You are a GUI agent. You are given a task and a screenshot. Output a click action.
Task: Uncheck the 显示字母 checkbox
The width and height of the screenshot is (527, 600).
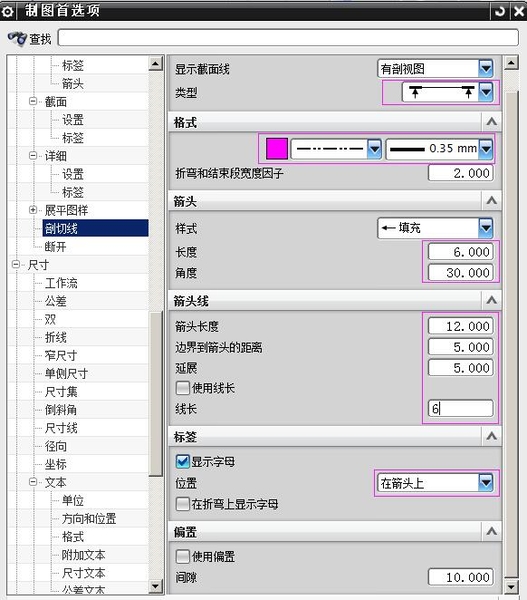coord(183,462)
